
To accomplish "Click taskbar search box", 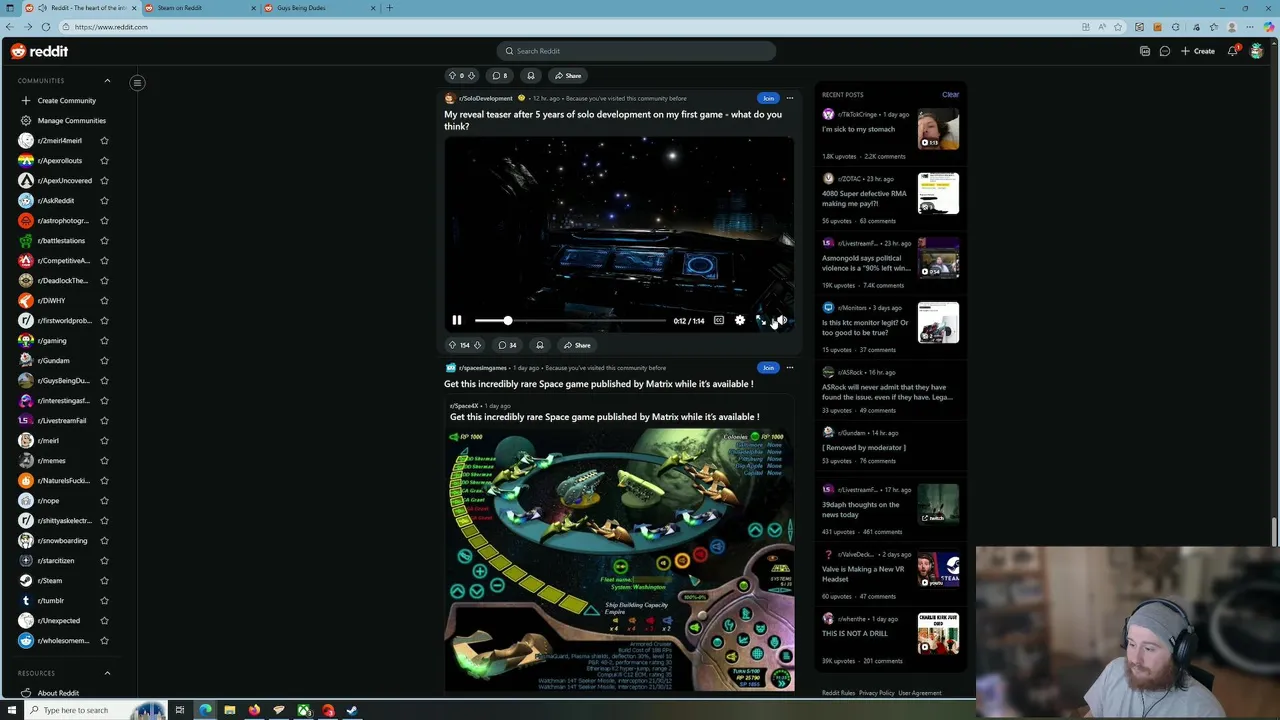I will click(95, 710).
